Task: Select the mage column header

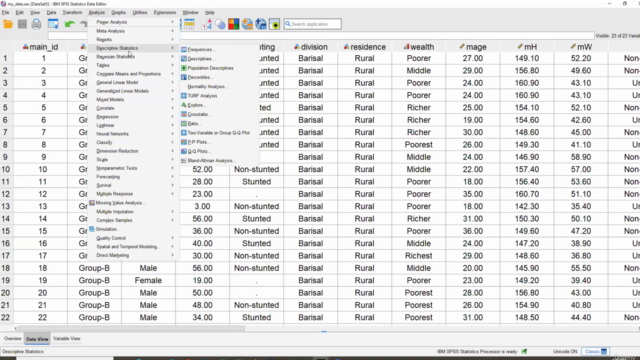Action: tap(473, 47)
